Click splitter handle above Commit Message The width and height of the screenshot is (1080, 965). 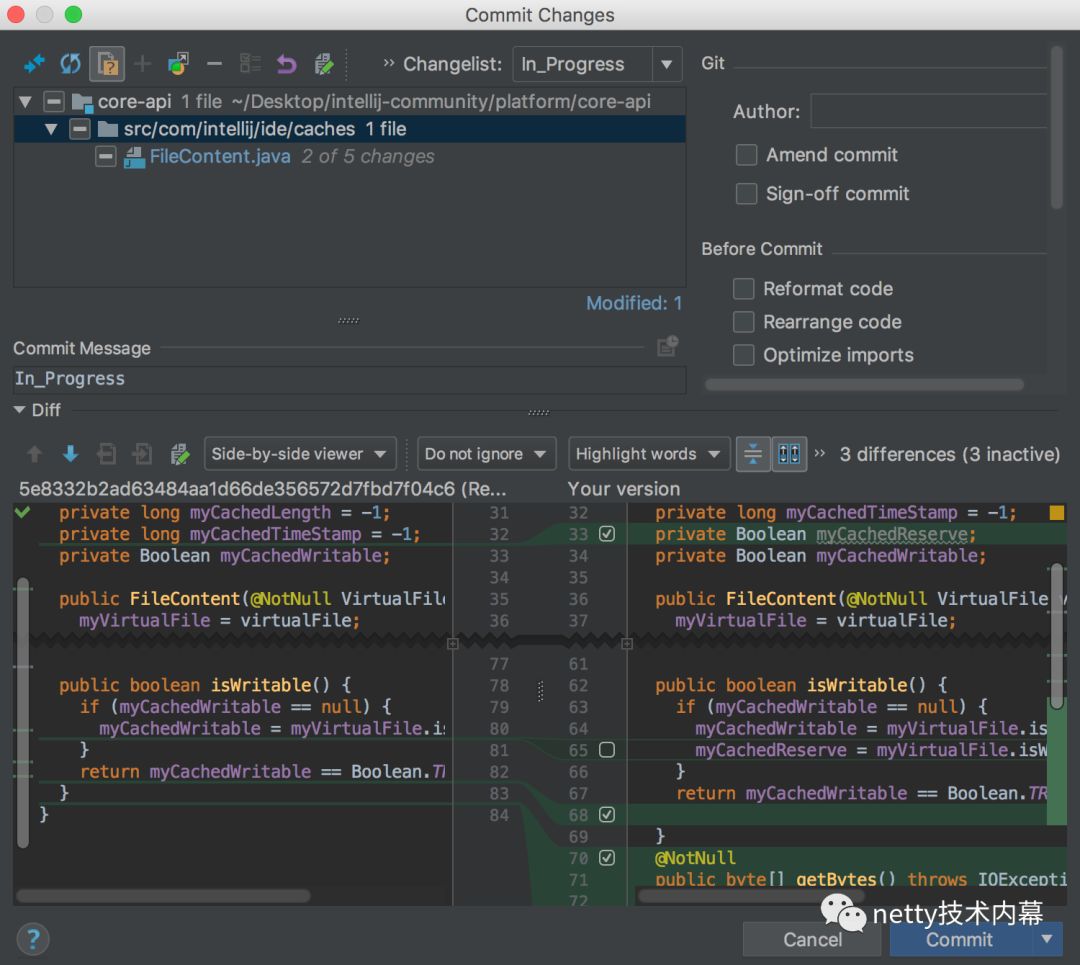point(349,320)
